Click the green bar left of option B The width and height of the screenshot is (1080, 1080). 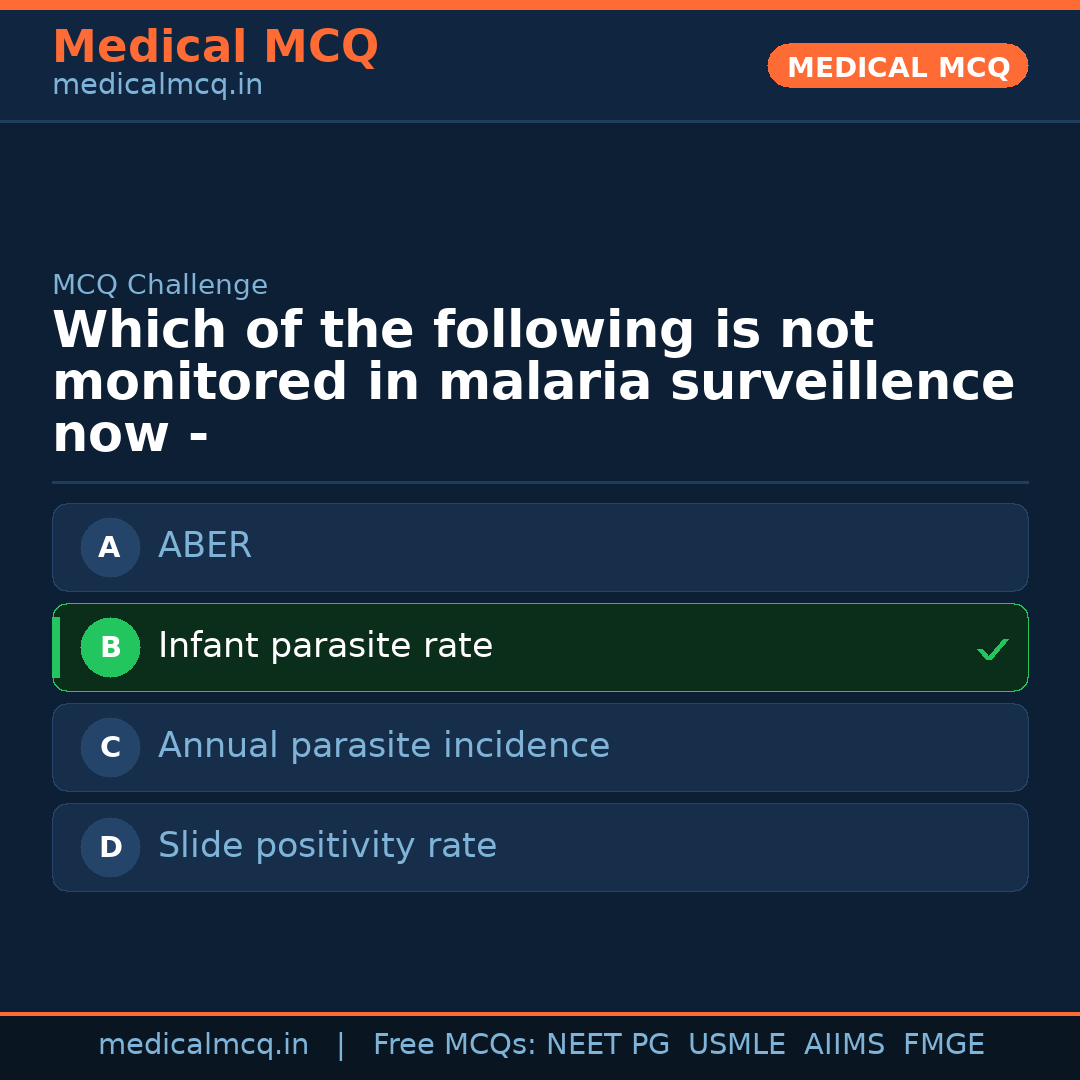point(56,647)
